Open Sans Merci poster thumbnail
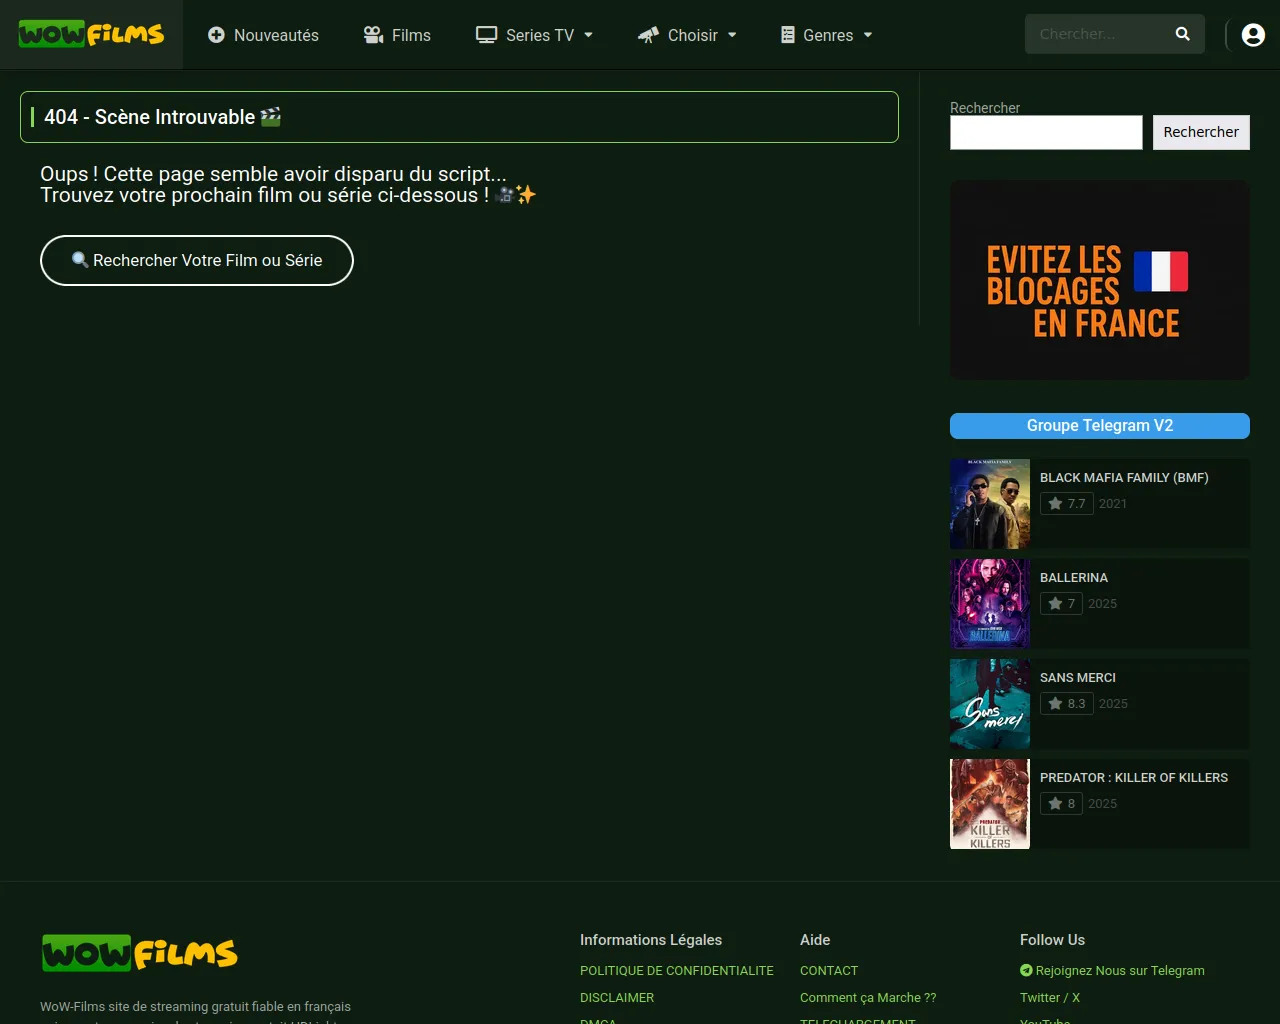The height and width of the screenshot is (1024, 1280). (x=990, y=704)
